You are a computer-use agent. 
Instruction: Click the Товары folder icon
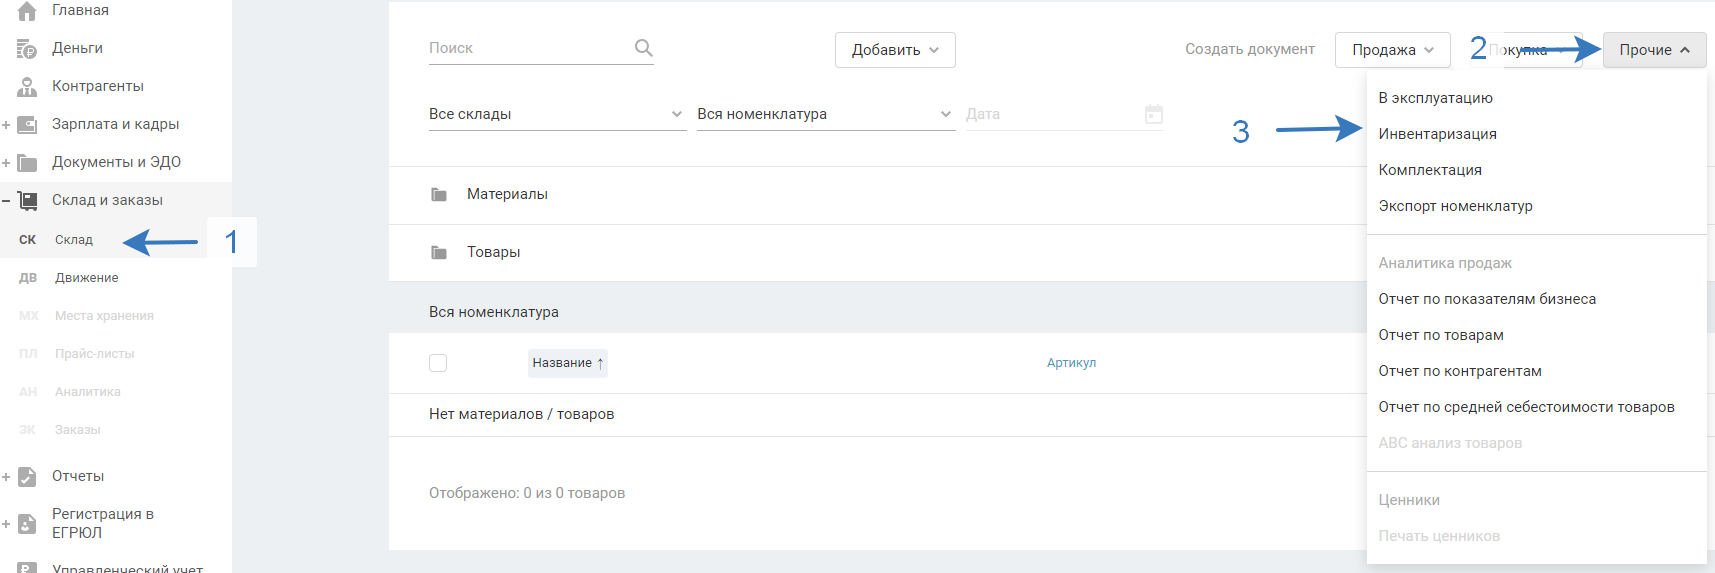[x=438, y=252]
